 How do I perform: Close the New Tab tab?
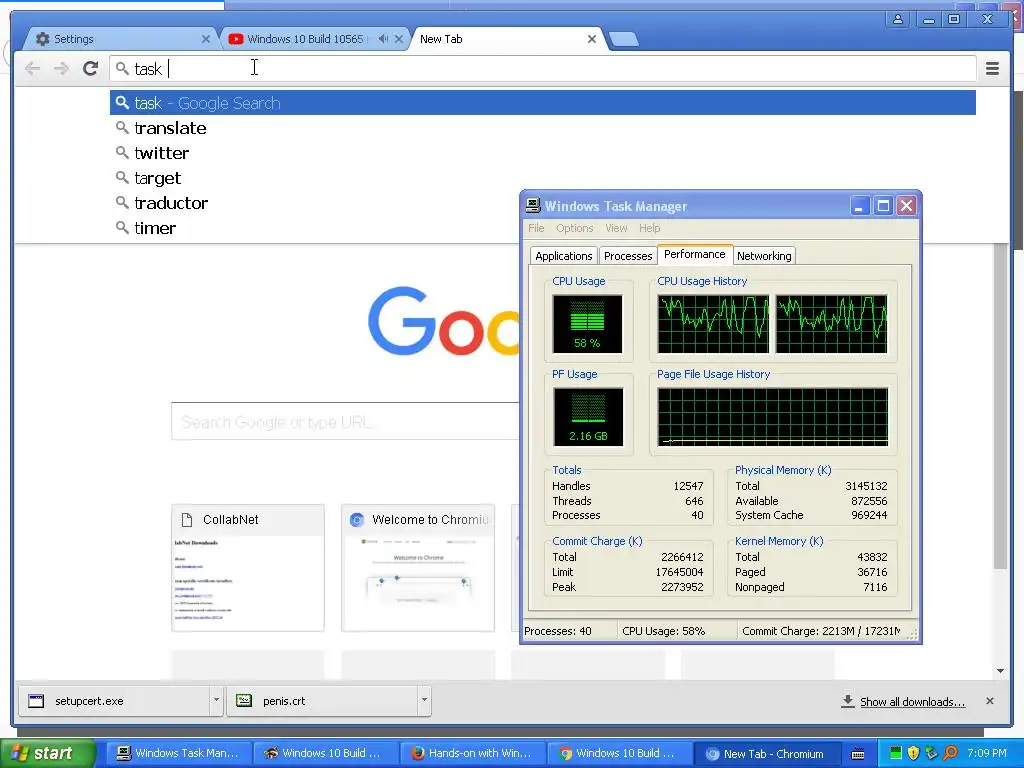pyautogui.click(x=592, y=39)
